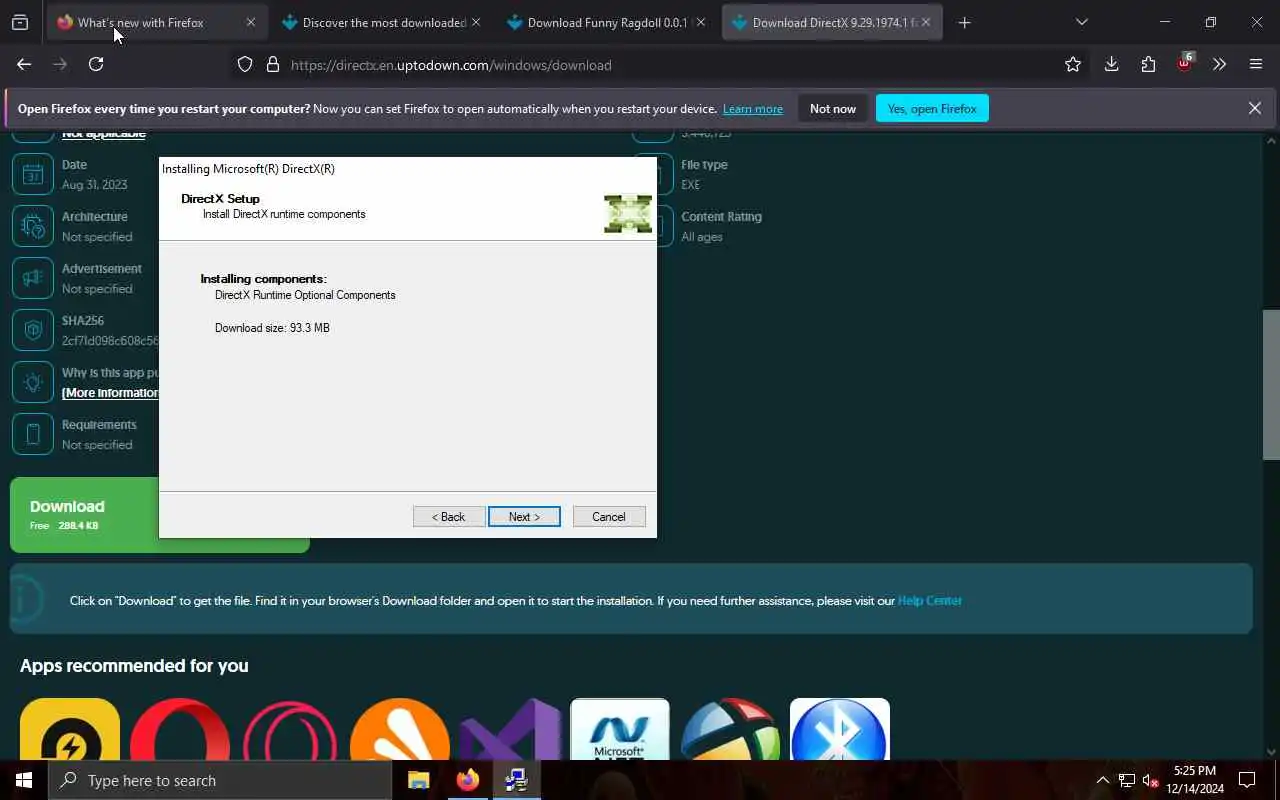Open the Windows Start menu
The height and width of the screenshot is (800, 1280).
(x=24, y=780)
